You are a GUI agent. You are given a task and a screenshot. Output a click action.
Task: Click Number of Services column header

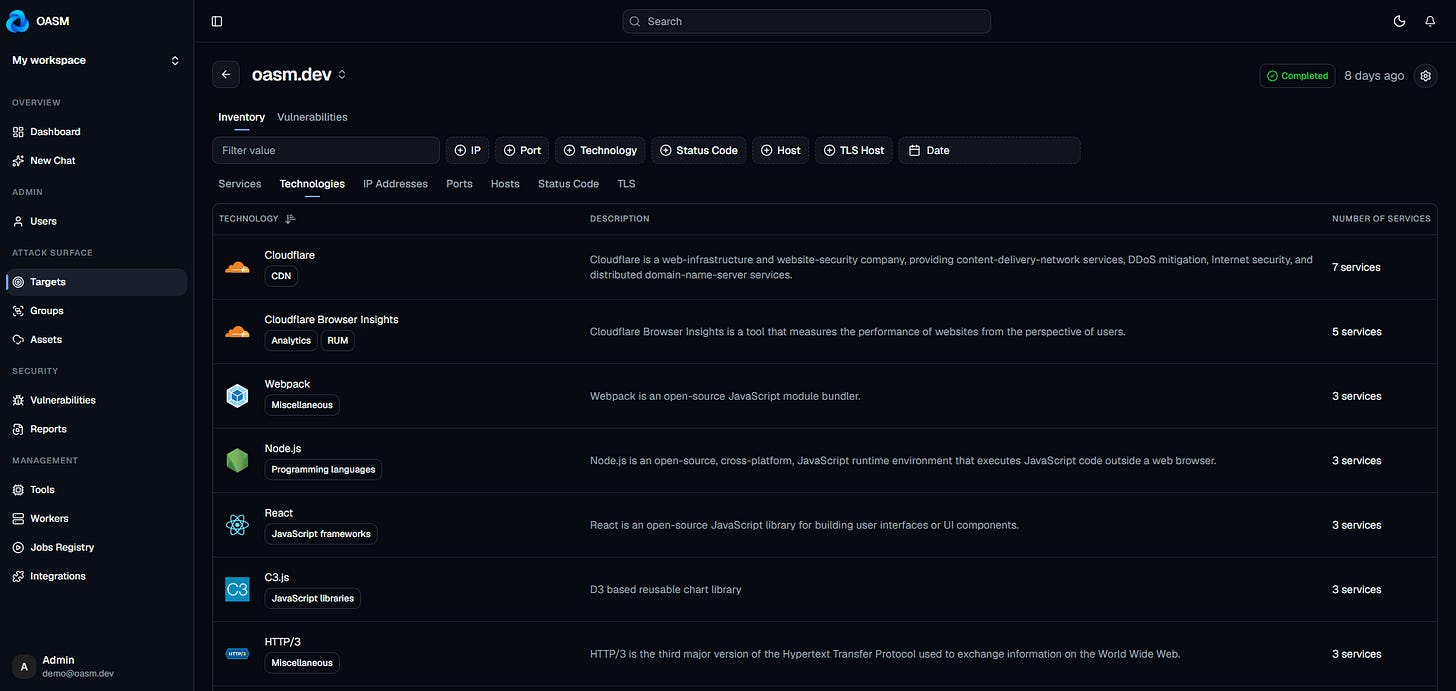click(1381, 219)
